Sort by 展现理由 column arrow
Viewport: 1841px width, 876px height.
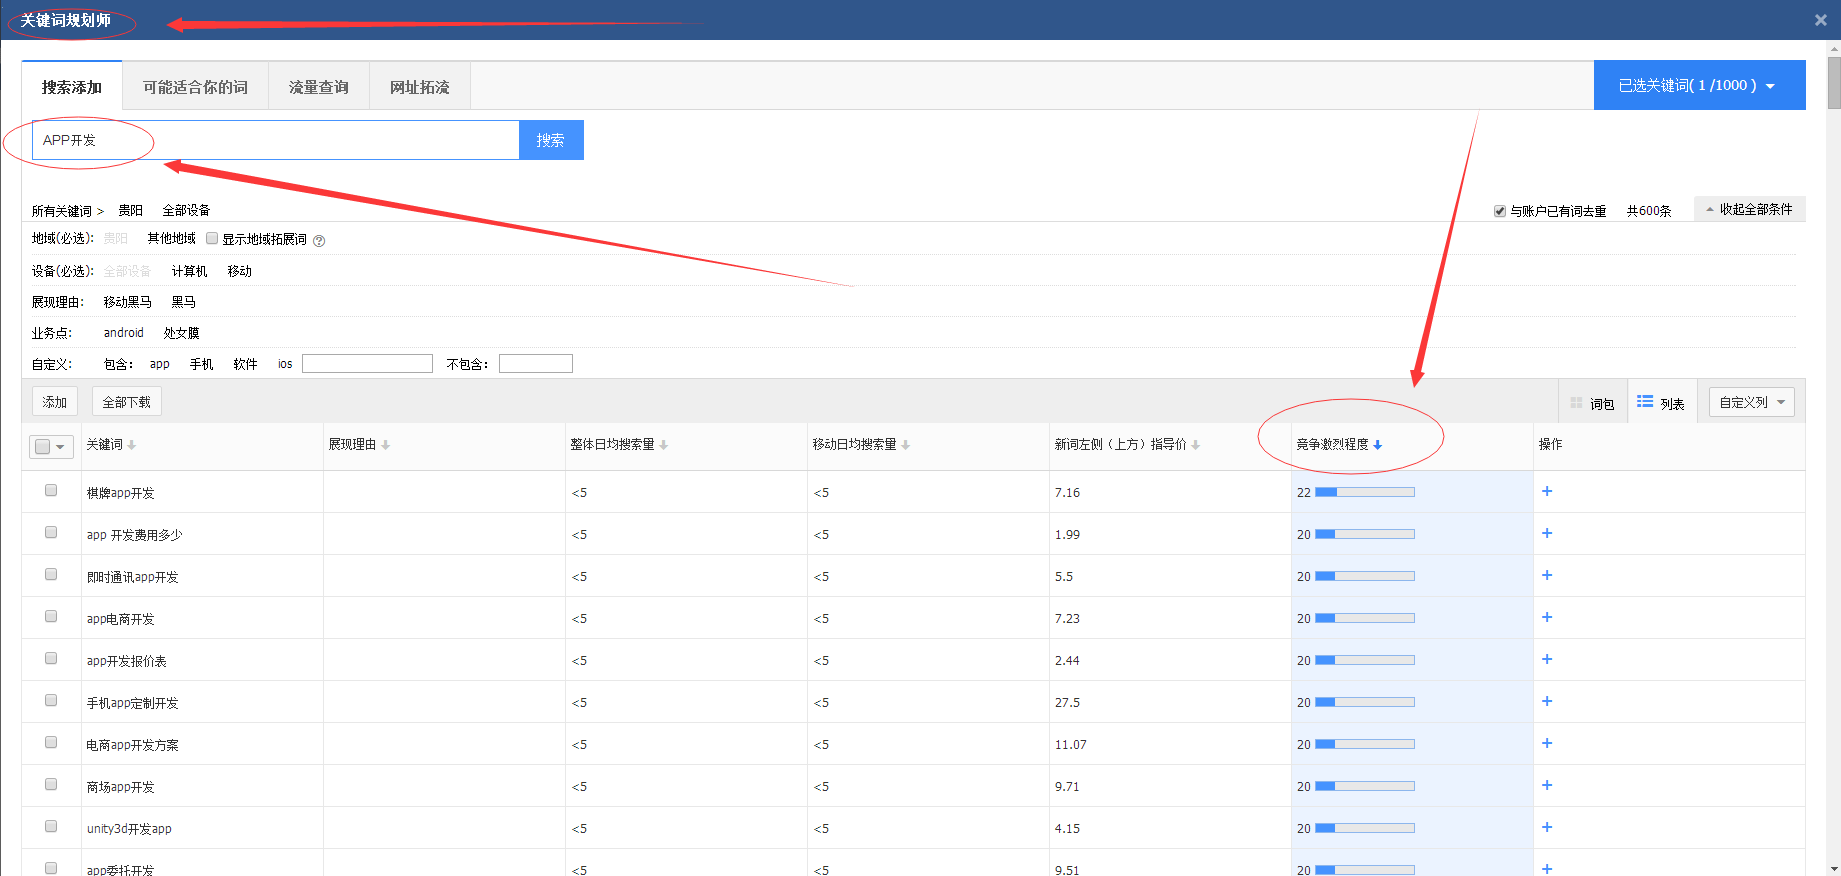tap(386, 445)
